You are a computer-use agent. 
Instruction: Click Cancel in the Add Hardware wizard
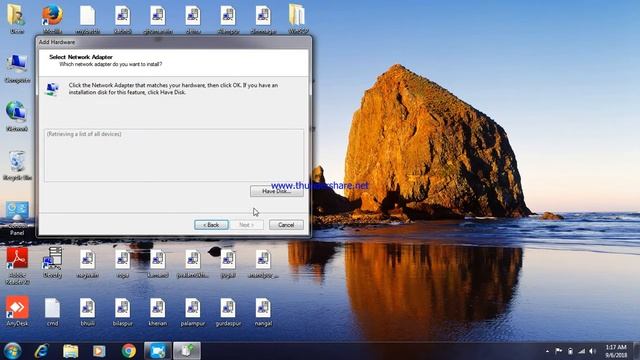(x=286, y=225)
